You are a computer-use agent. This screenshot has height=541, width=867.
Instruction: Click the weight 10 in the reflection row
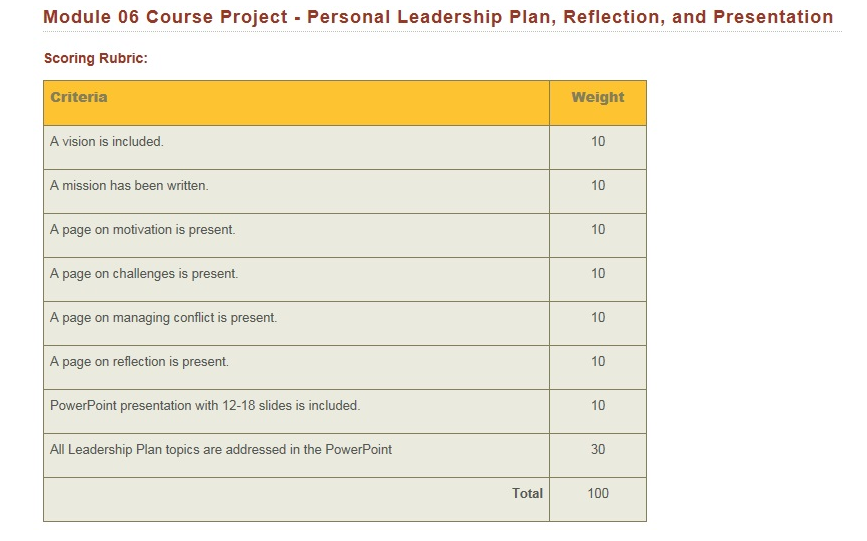[x=598, y=361]
